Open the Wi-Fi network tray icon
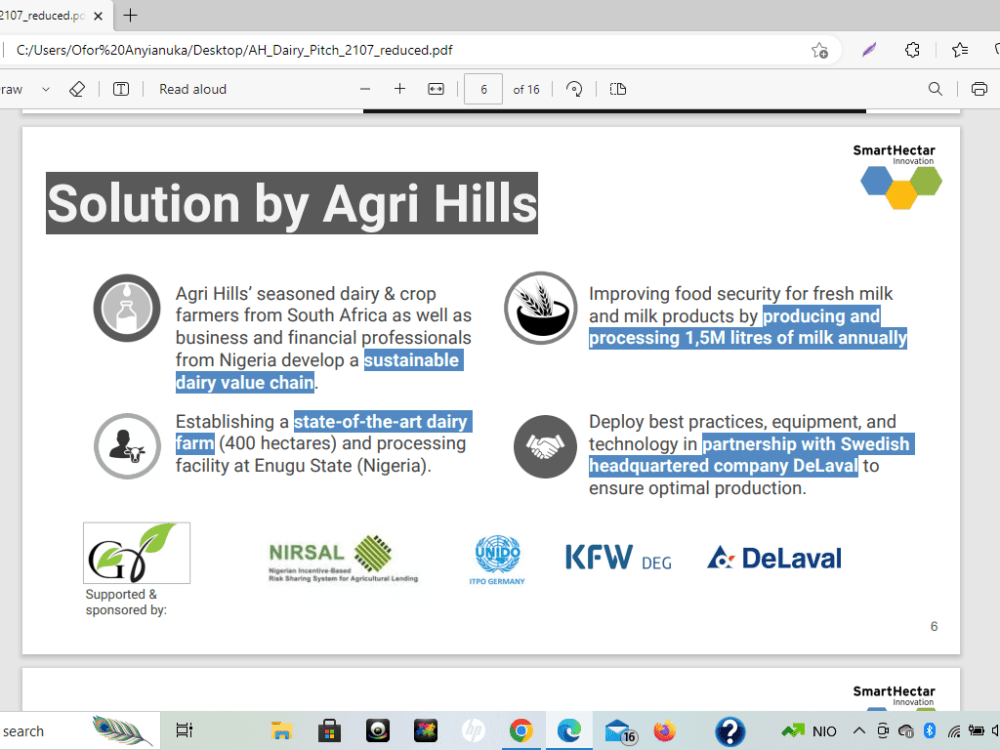Image resolution: width=1000 pixels, height=750 pixels. (953, 731)
